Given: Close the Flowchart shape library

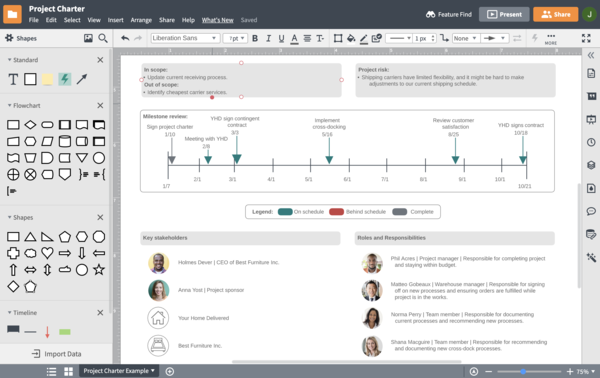Looking at the screenshot, I should pyautogui.click(x=100, y=105).
